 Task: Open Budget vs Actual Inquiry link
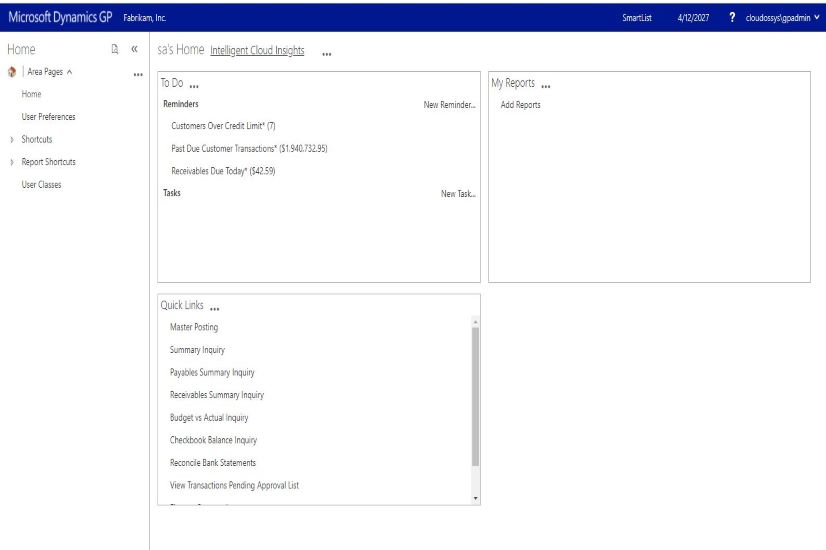pyautogui.click(x=209, y=418)
